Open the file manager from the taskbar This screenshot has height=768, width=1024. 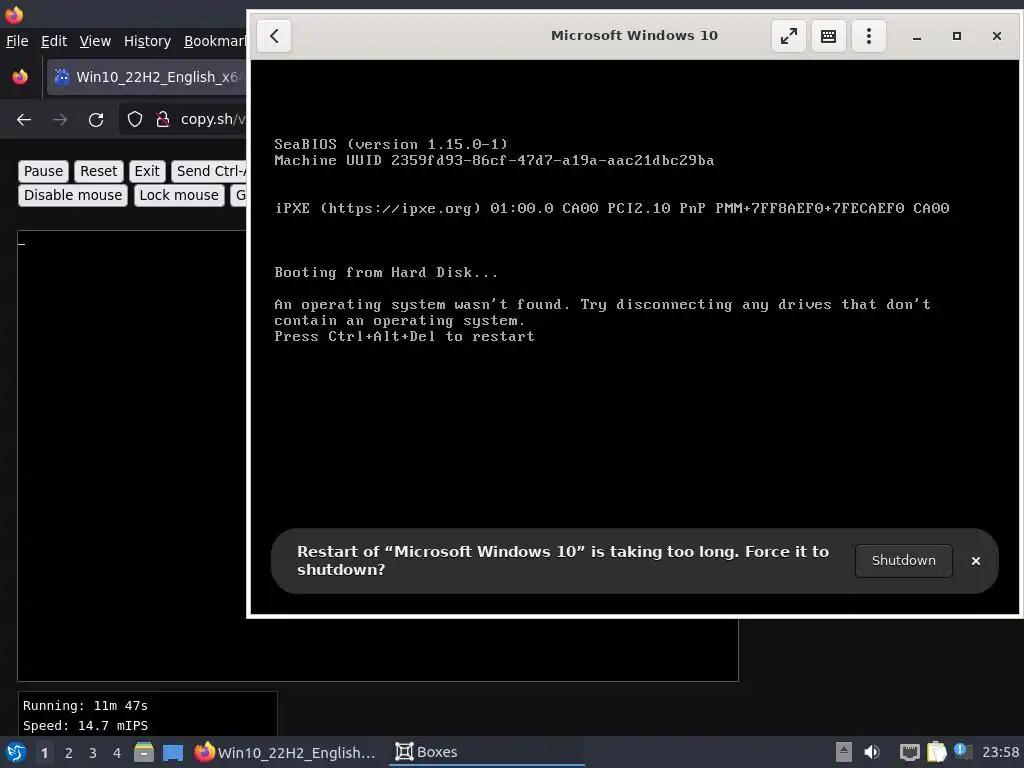(x=144, y=752)
